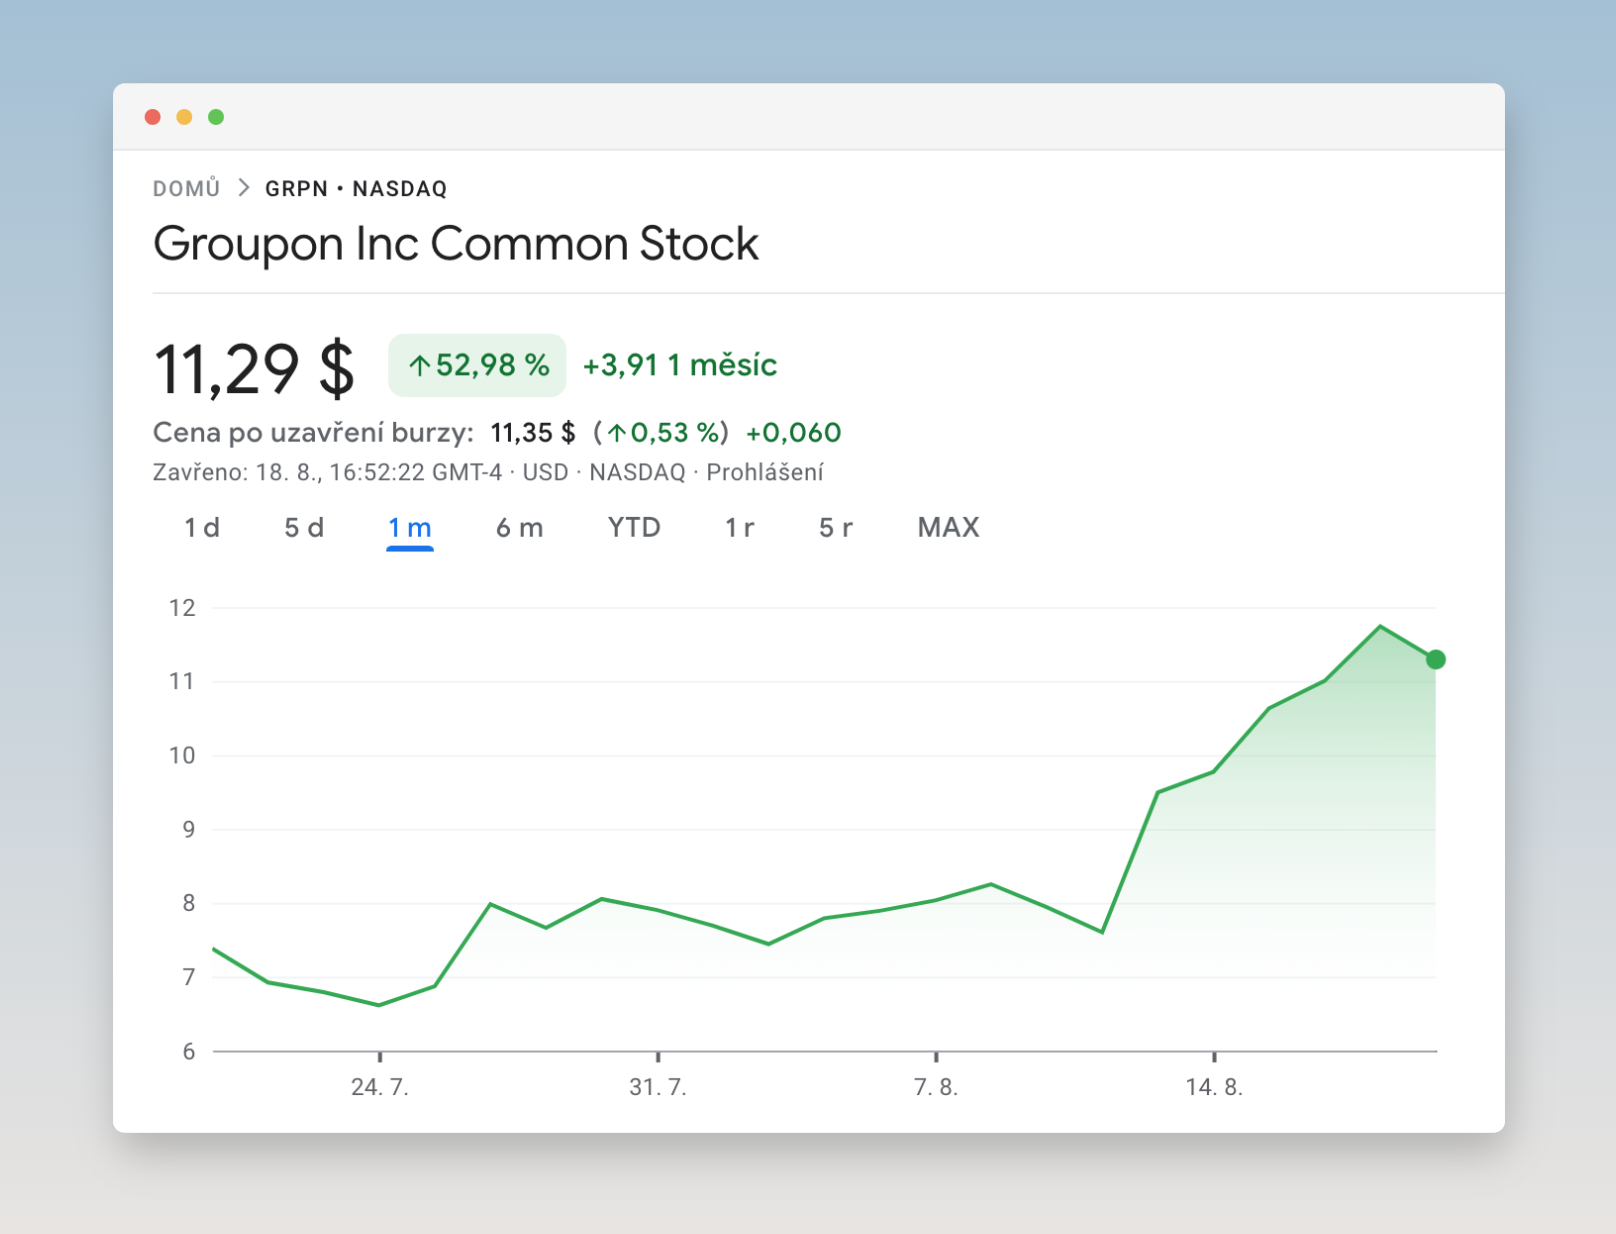
Task: Click the 14. 8. x-axis date label
Action: [1214, 1087]
